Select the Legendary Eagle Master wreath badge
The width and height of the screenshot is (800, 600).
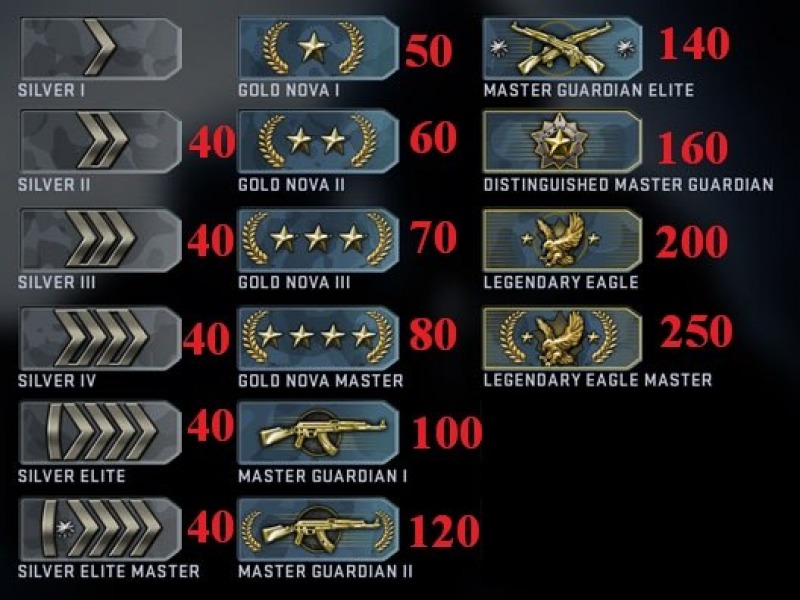(x=562, y=337)
